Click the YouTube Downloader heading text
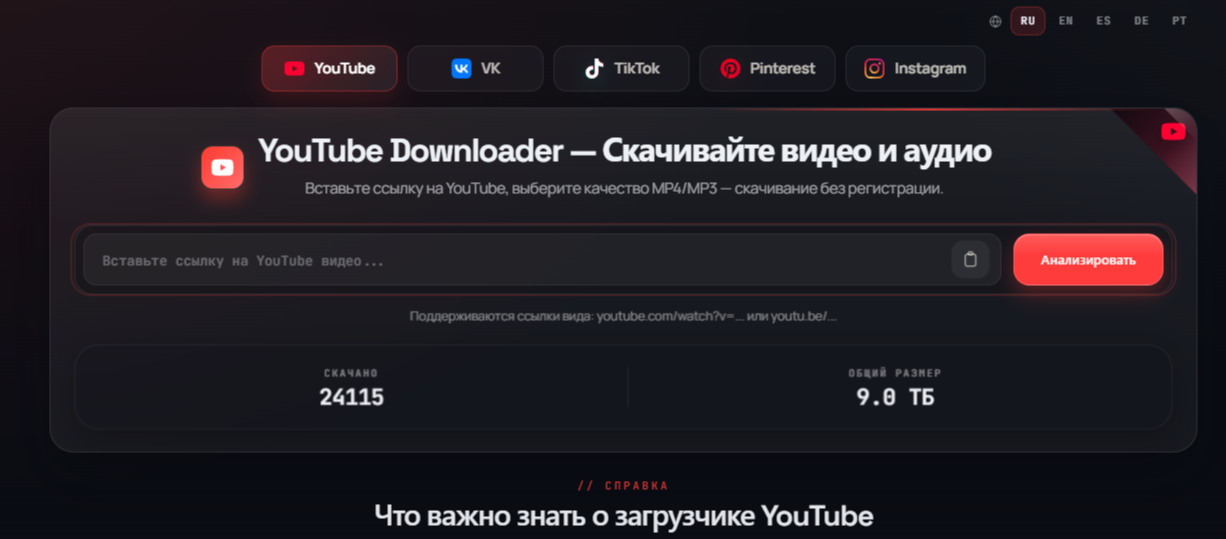The image size is (1226, 539). (x=625, y=151)
